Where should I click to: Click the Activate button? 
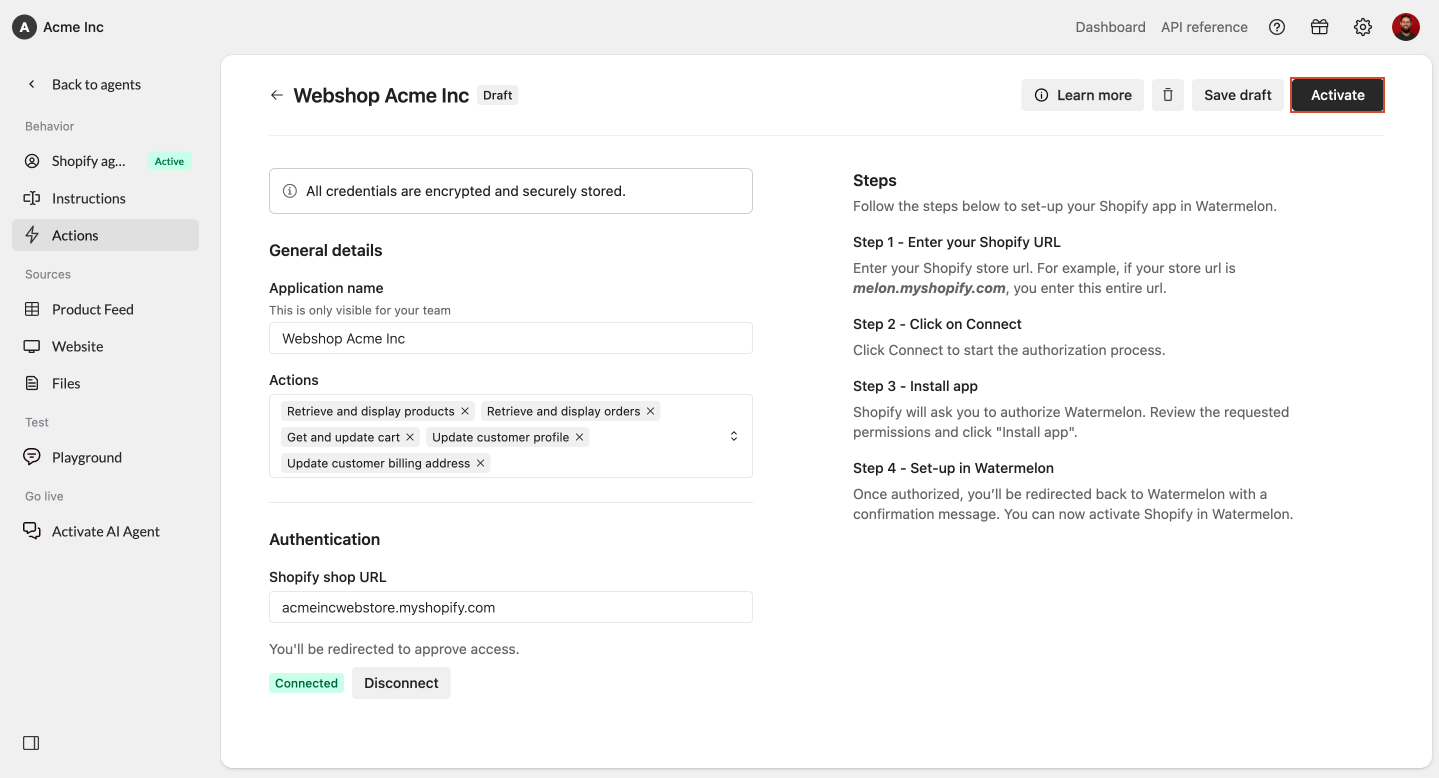pos(1337,95)
